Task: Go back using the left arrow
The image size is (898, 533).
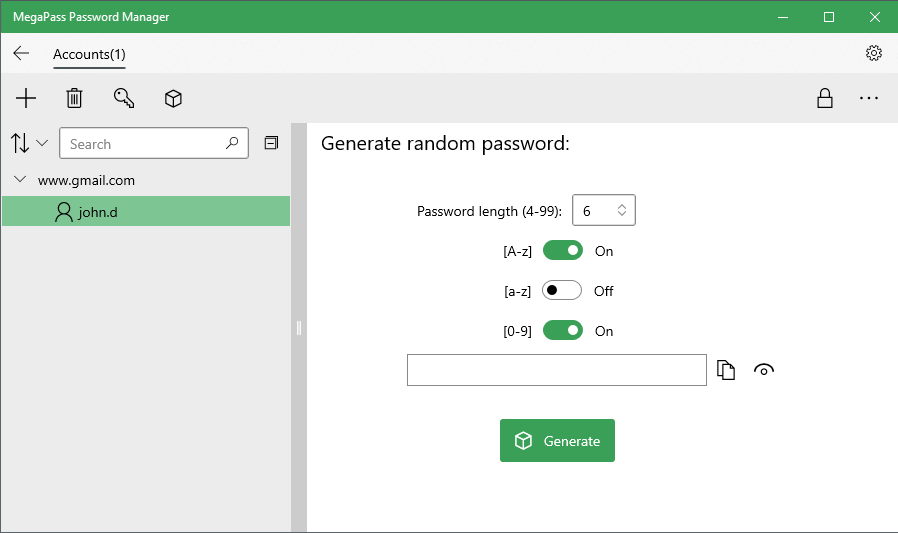Action: (x=21, y=53)
